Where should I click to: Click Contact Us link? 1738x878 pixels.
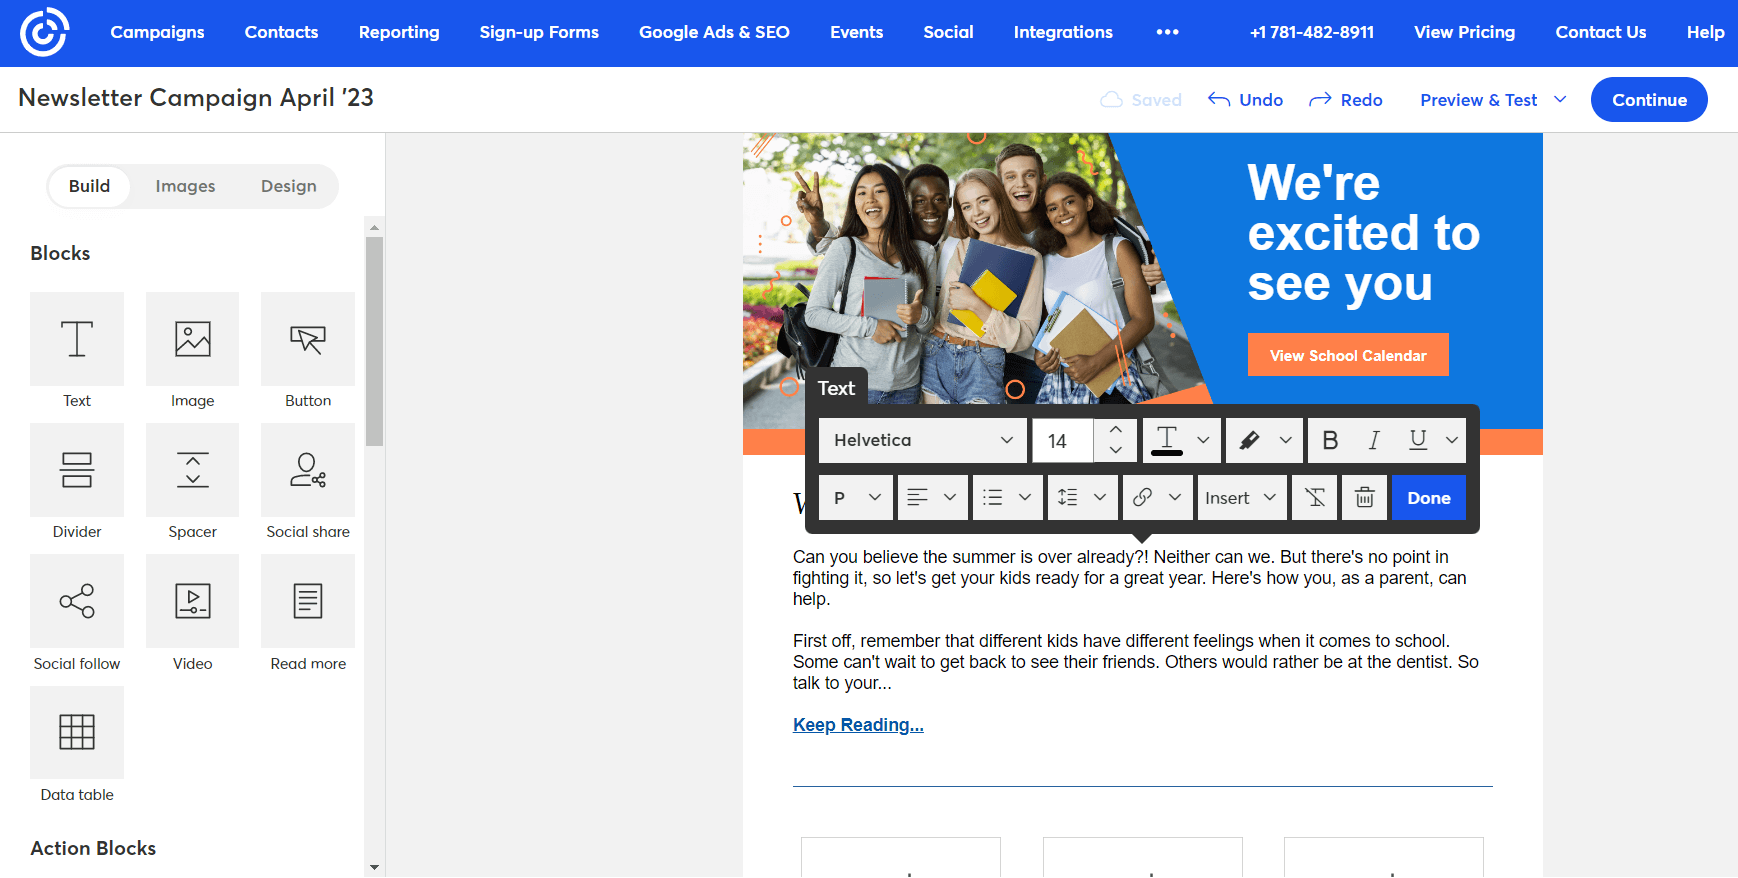coord(1600,32)
